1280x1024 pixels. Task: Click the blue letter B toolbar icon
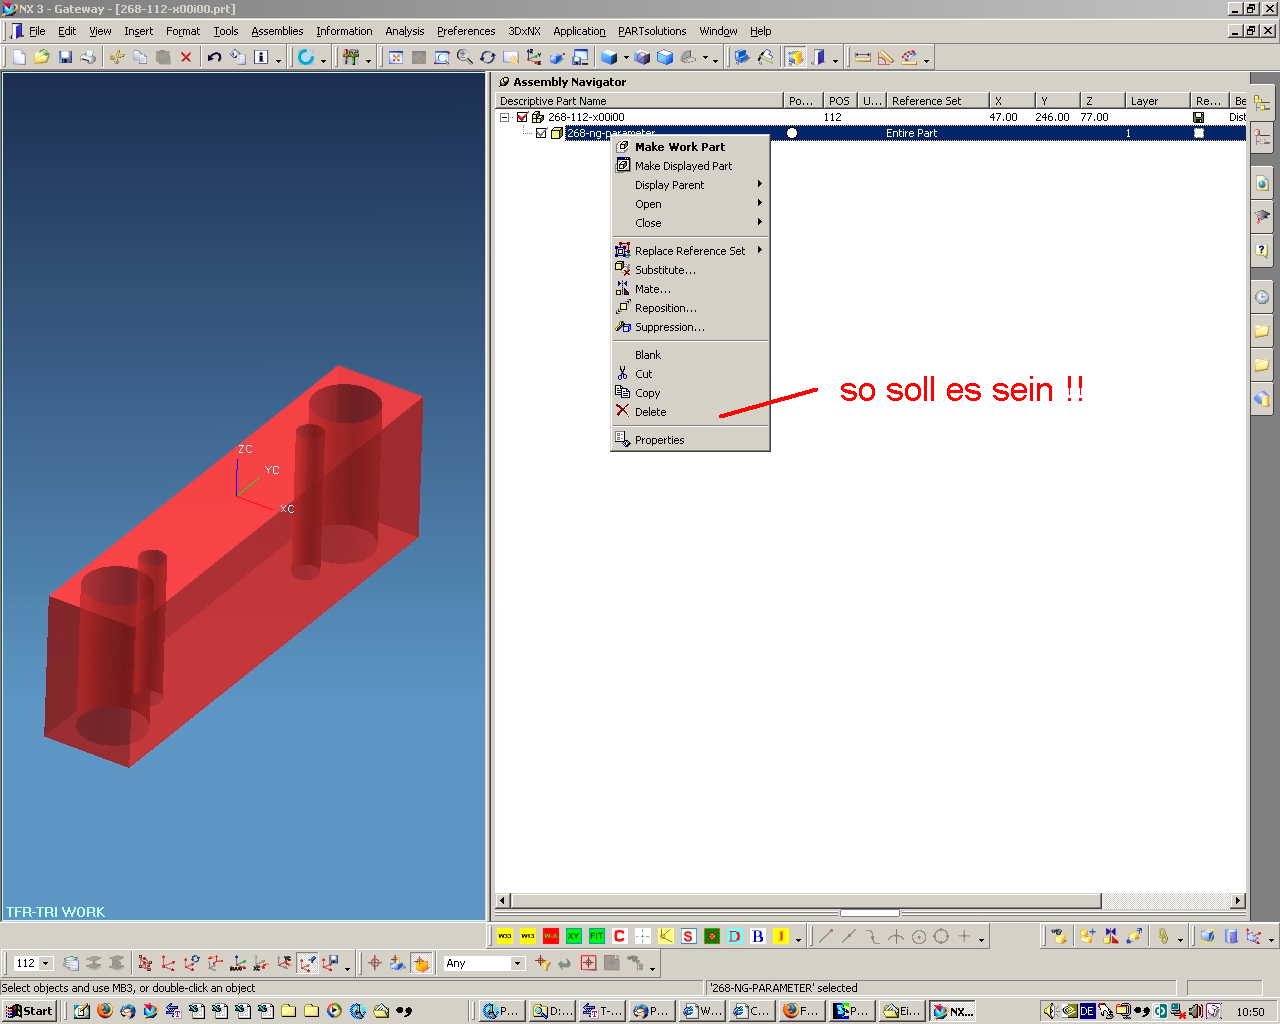tap(758, 936)
